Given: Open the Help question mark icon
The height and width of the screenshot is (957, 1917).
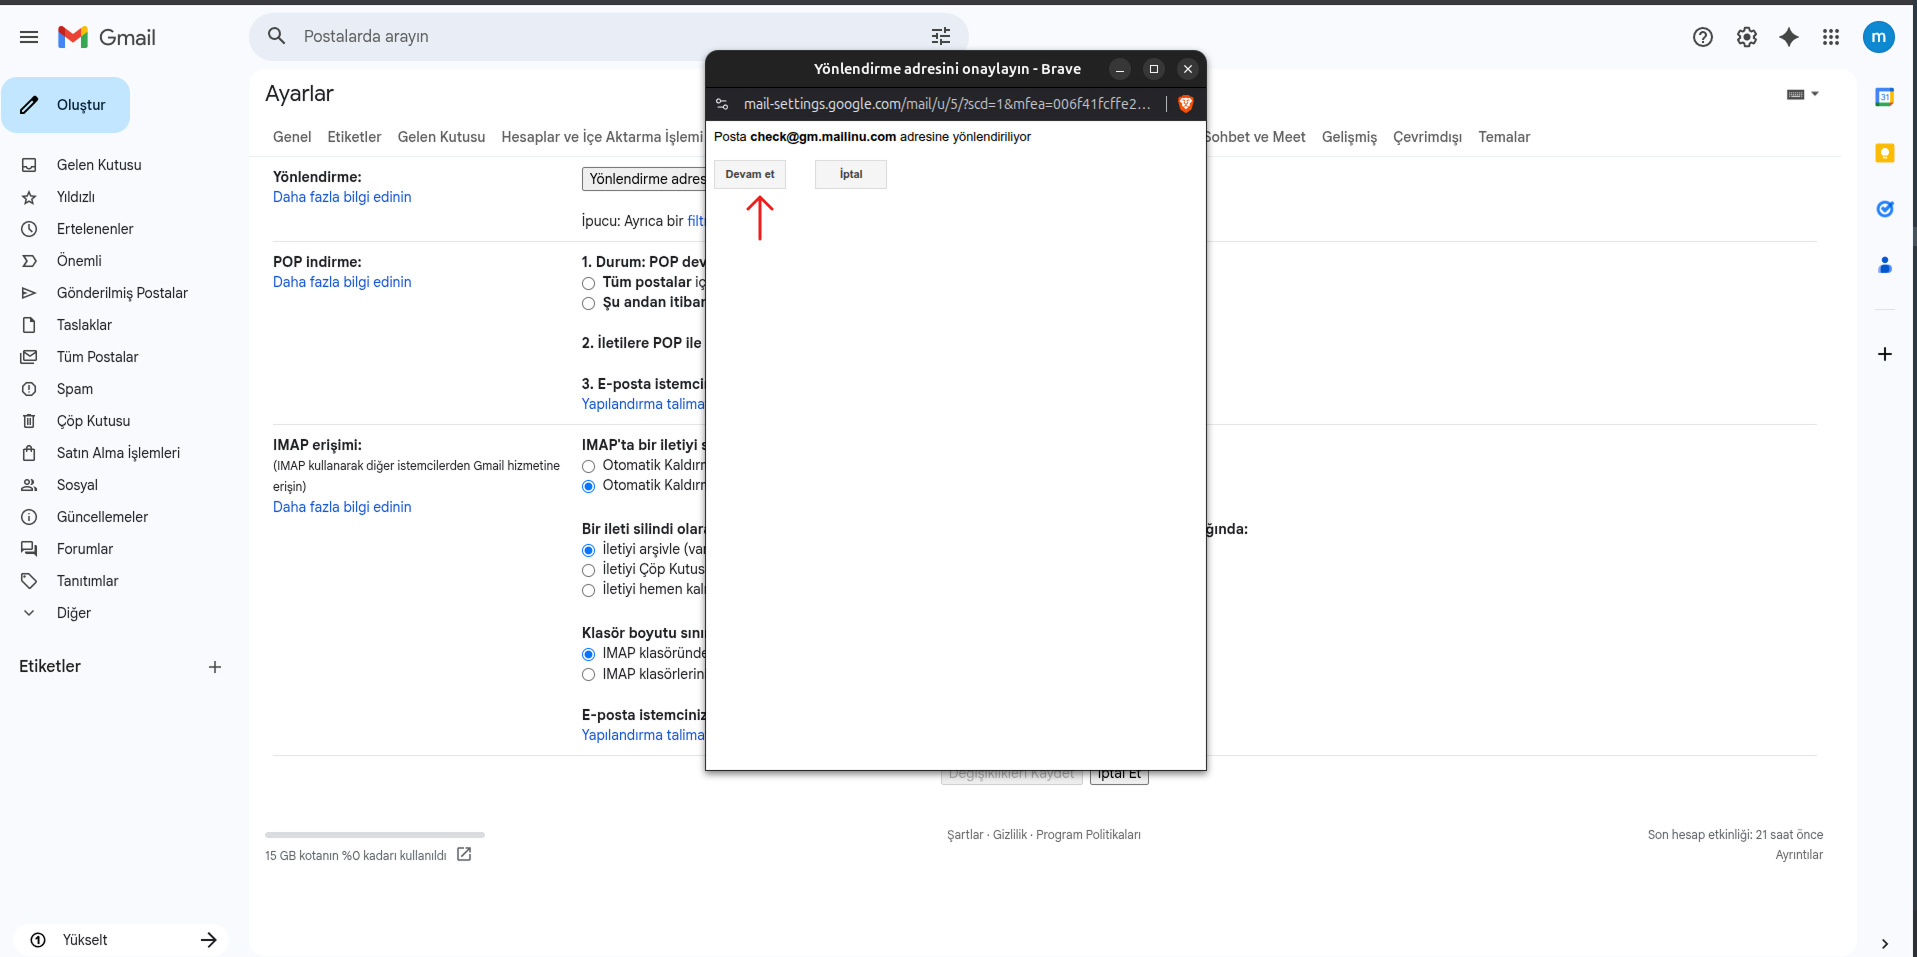Looking at the screenshot, I should tap(1703, 37).
